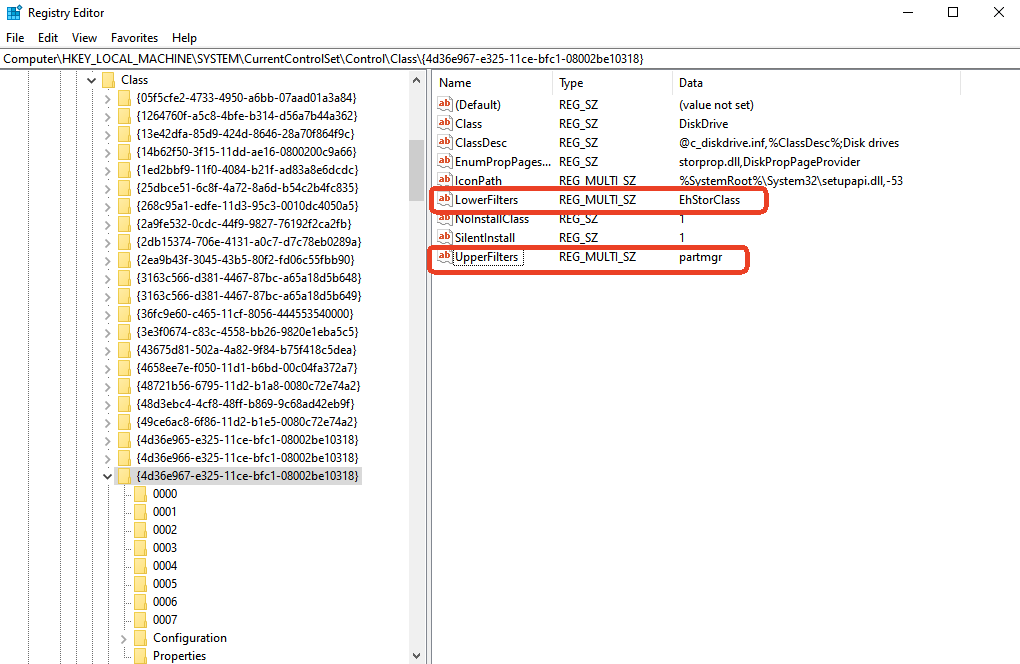Open the UpperFilters value string icon
The width and height of the screenshot is (1020, 664).
[x=443, y=256]
